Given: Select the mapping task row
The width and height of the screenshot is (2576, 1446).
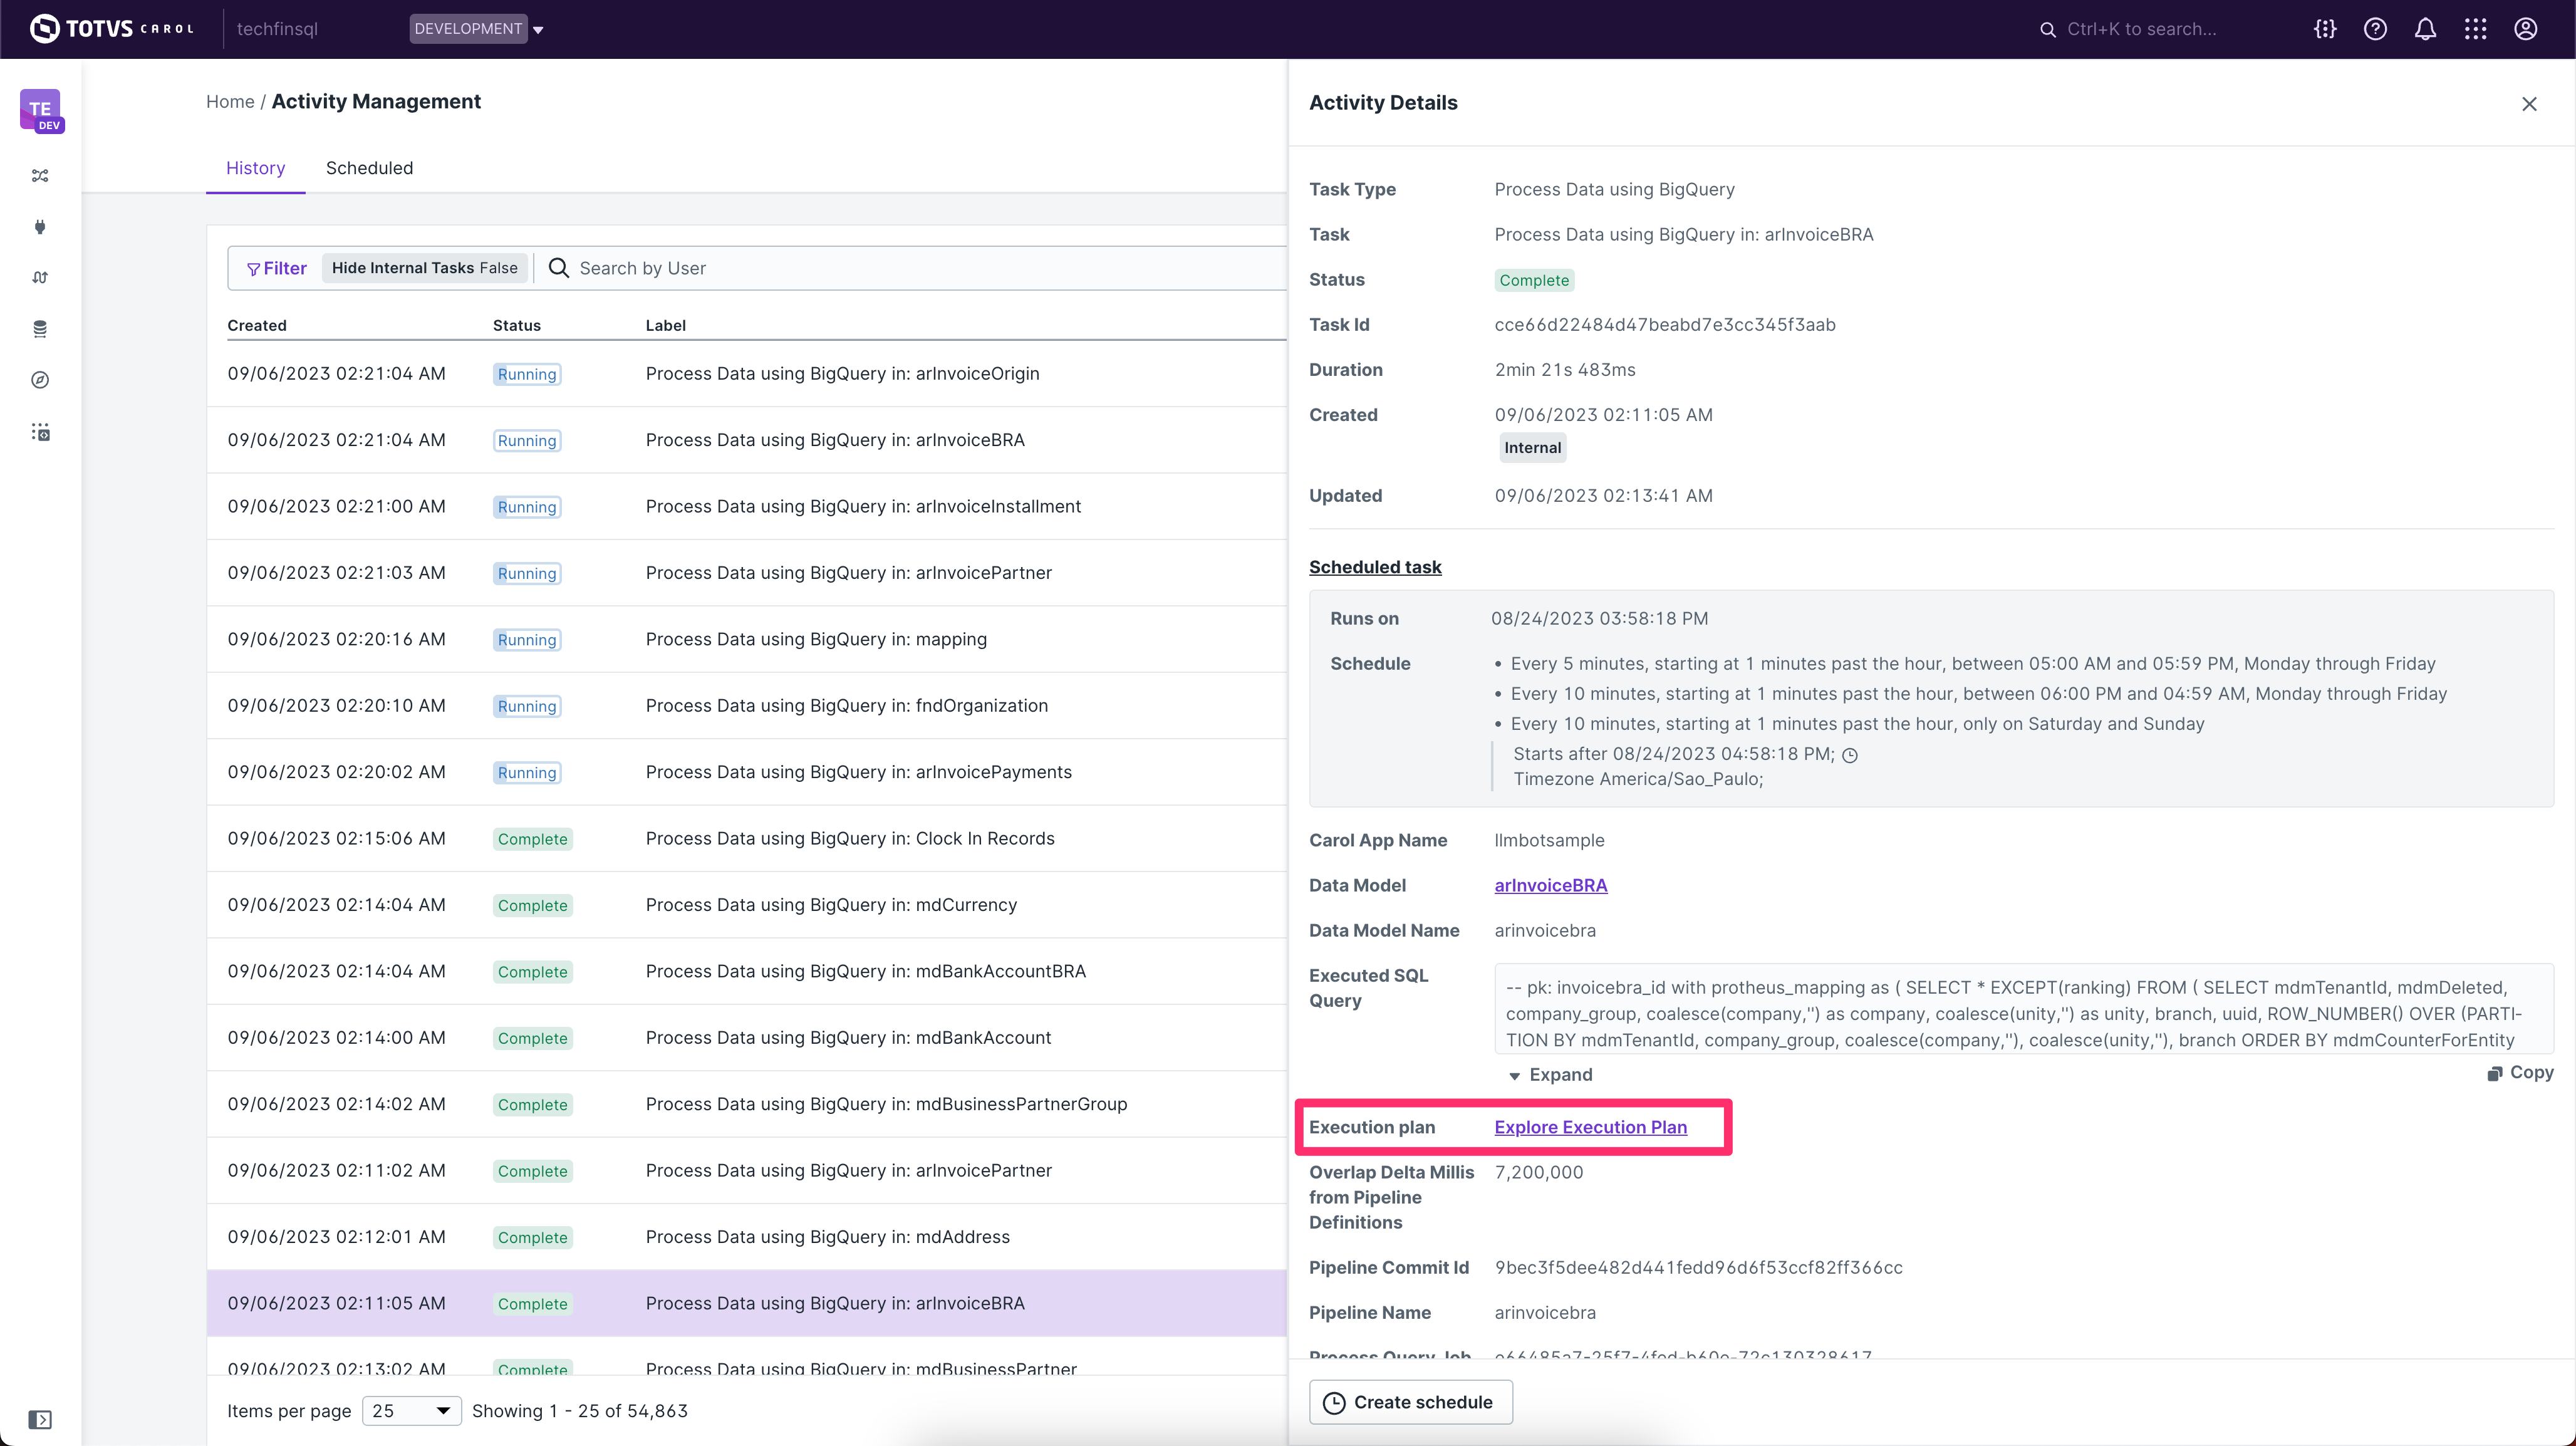Looking at the screenshot, I should point(746,639).
